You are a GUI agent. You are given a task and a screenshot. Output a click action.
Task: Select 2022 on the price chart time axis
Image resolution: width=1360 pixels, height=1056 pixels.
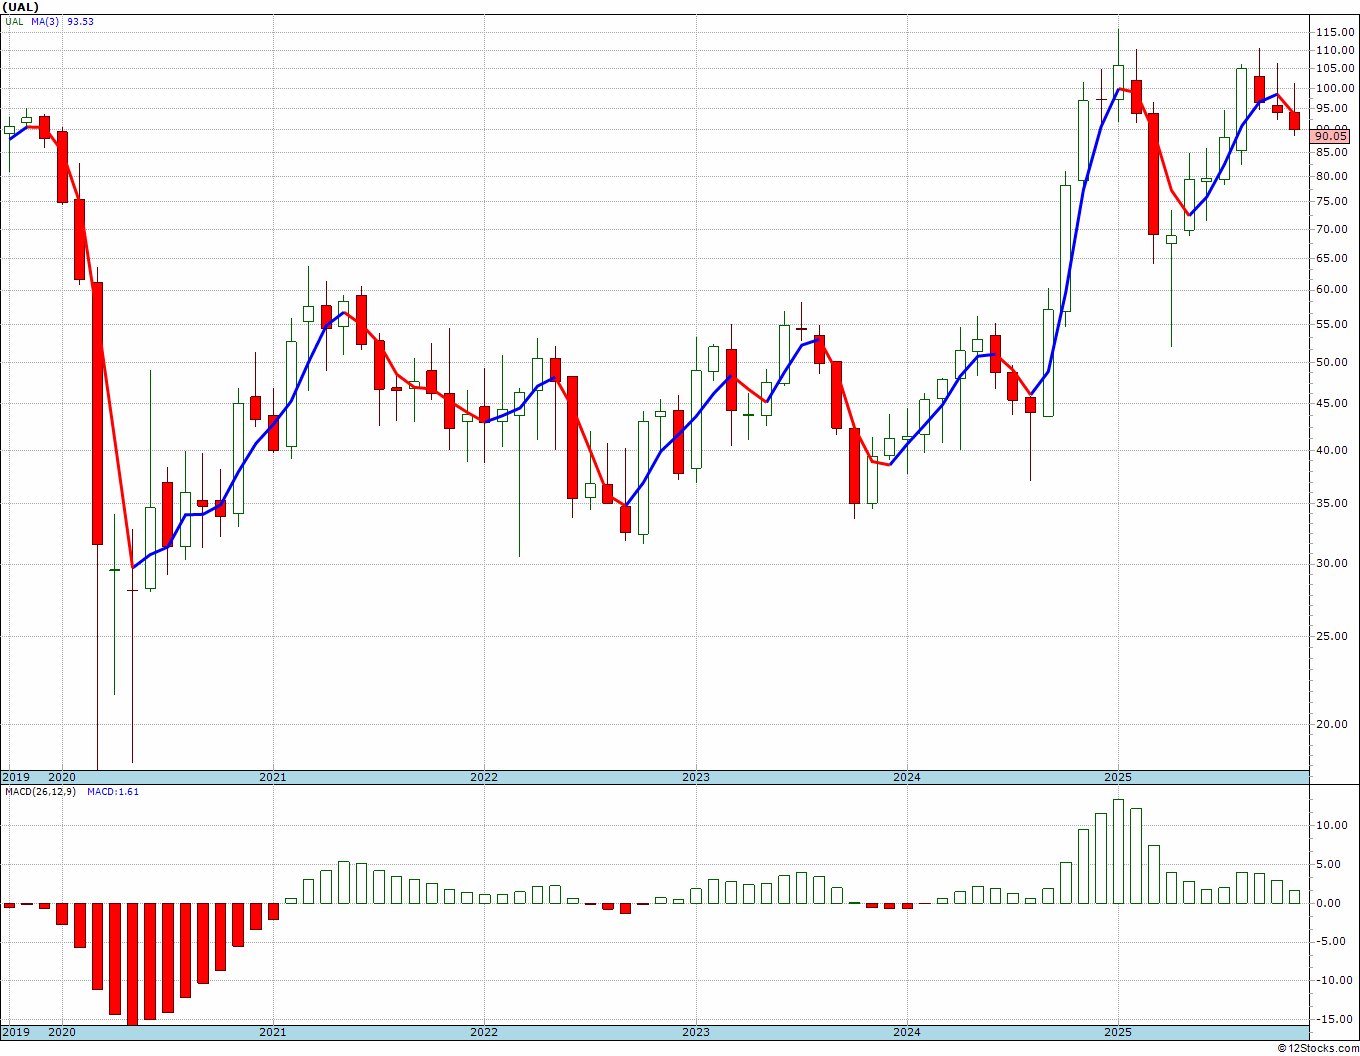(484, 777)
